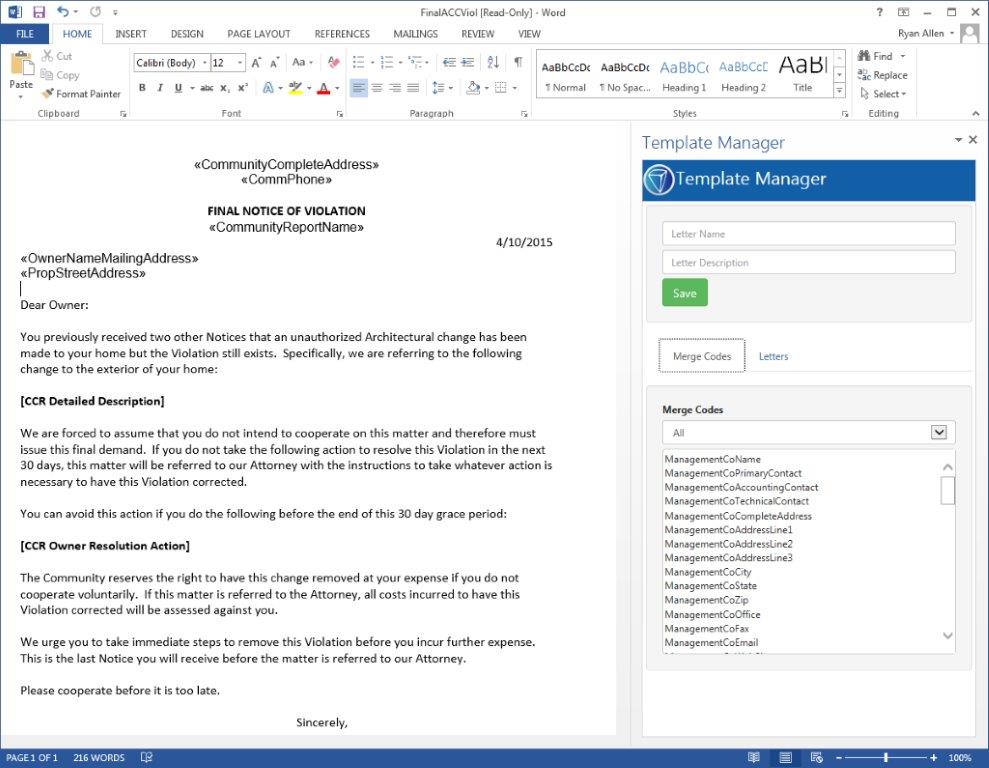Clear all formatting
The width and height of the screenshot is (989, 768).
pyautogui.click(x=334, y=62)
